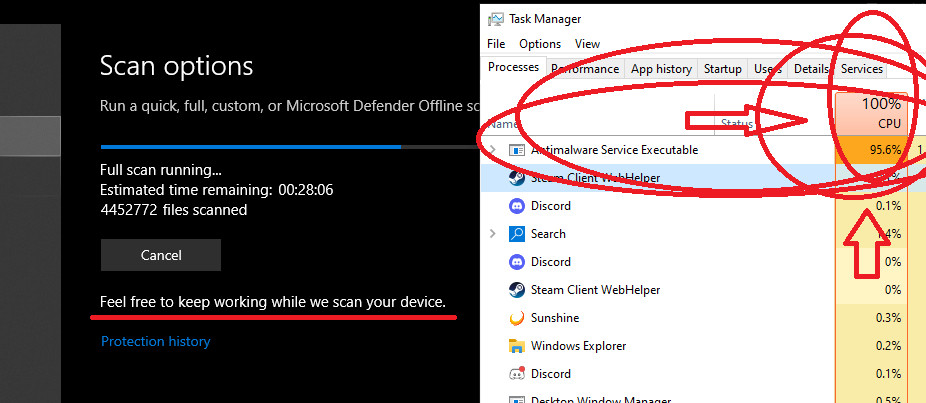Click the Windows Explorer folder icon
Viewport: 926px width, 403px height.
[517, 346]
